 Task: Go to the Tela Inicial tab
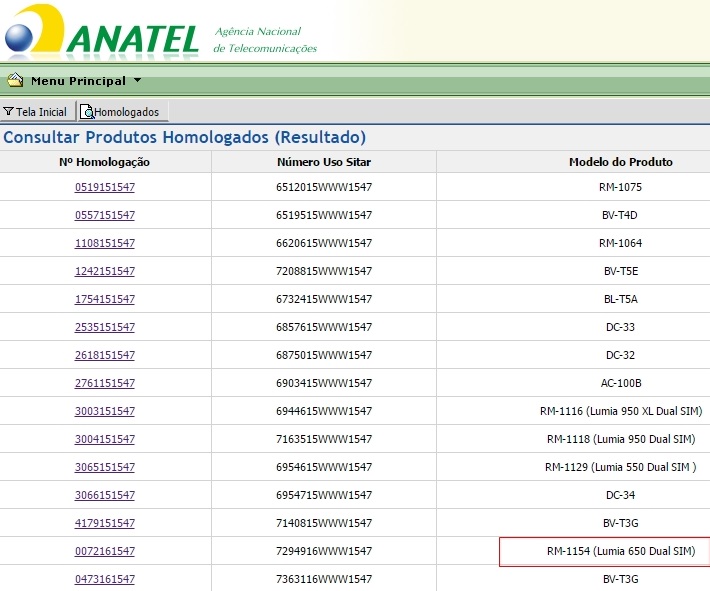pos(38,111)
